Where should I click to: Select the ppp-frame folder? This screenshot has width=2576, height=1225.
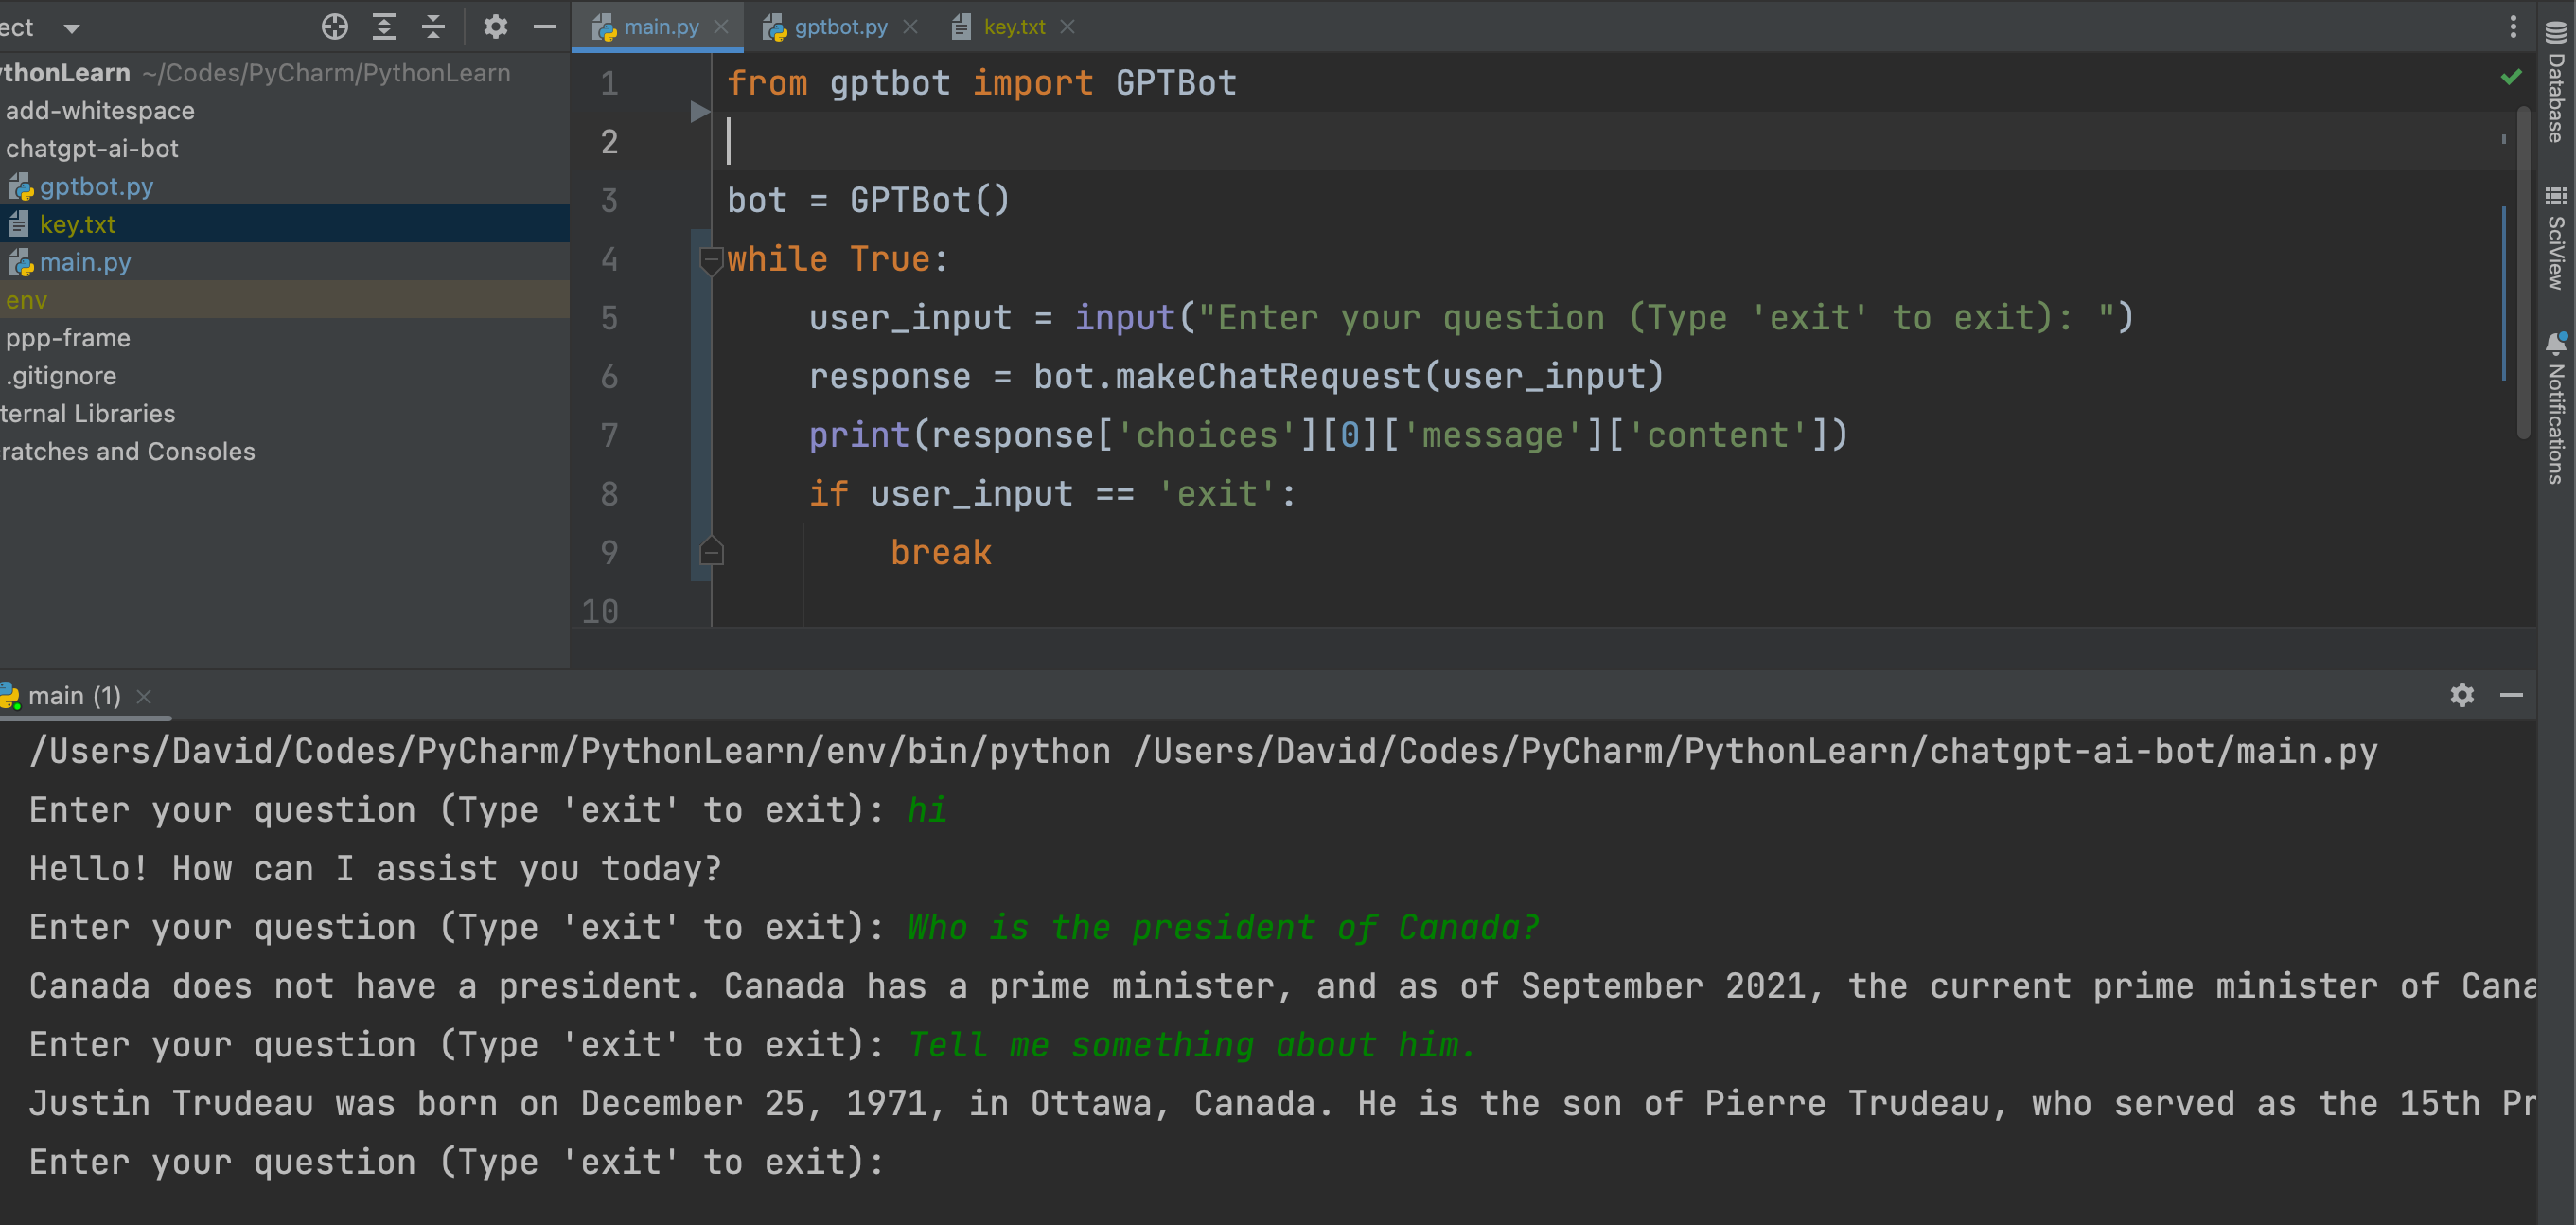point(68,339)
